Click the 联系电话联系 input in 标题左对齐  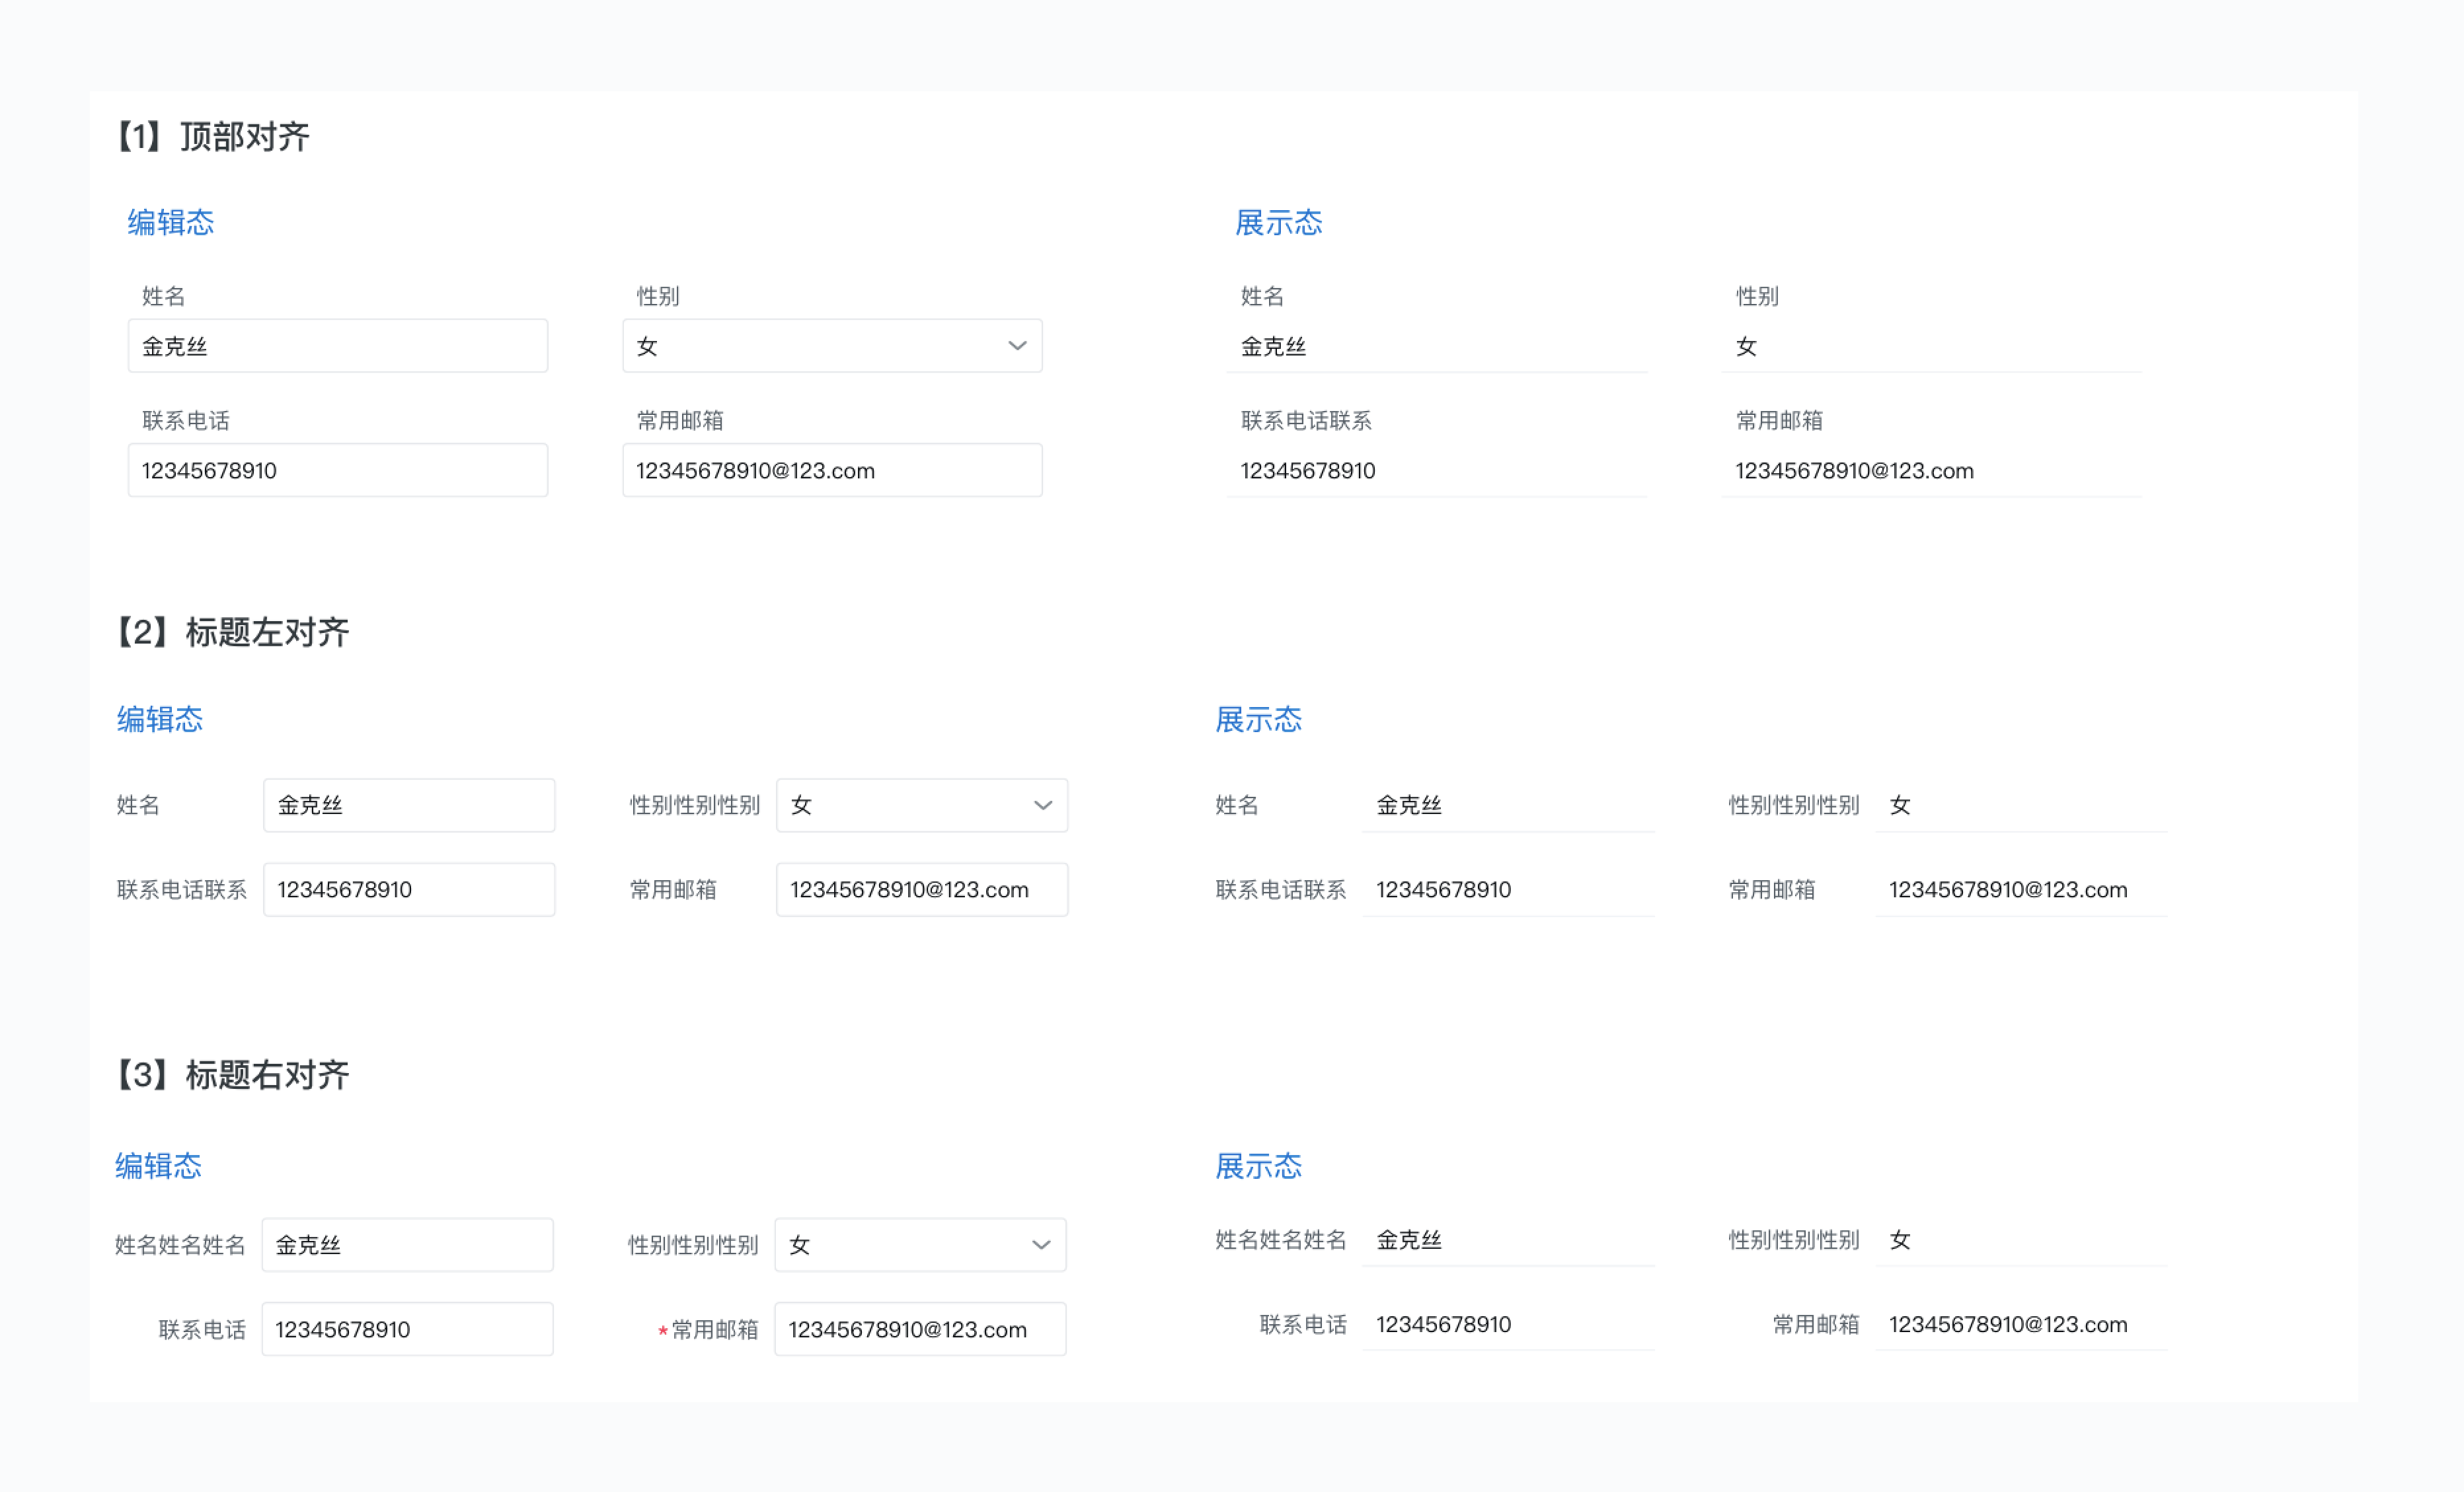pos(408,889)
